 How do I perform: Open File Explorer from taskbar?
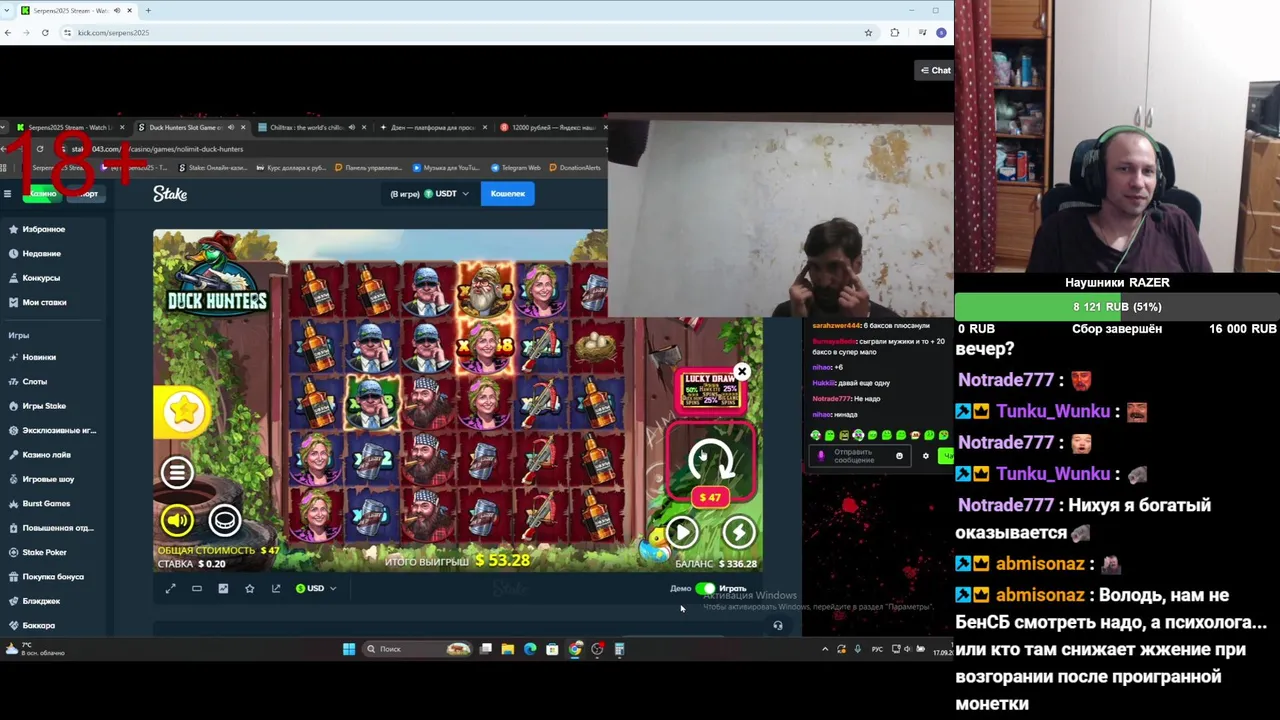508,649
